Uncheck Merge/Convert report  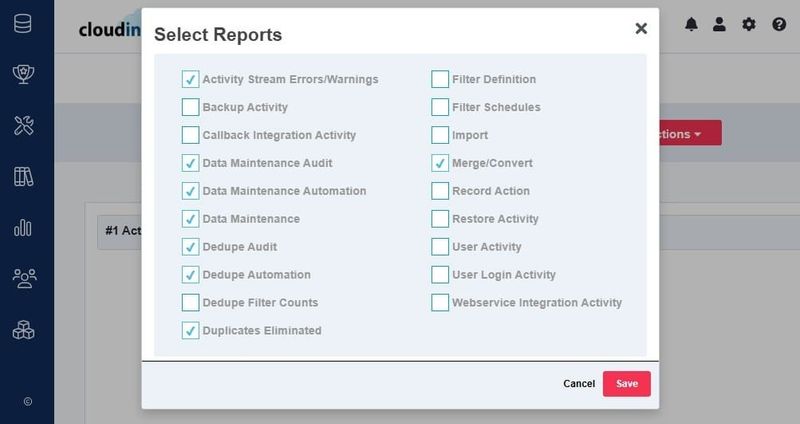coord(440,163)
